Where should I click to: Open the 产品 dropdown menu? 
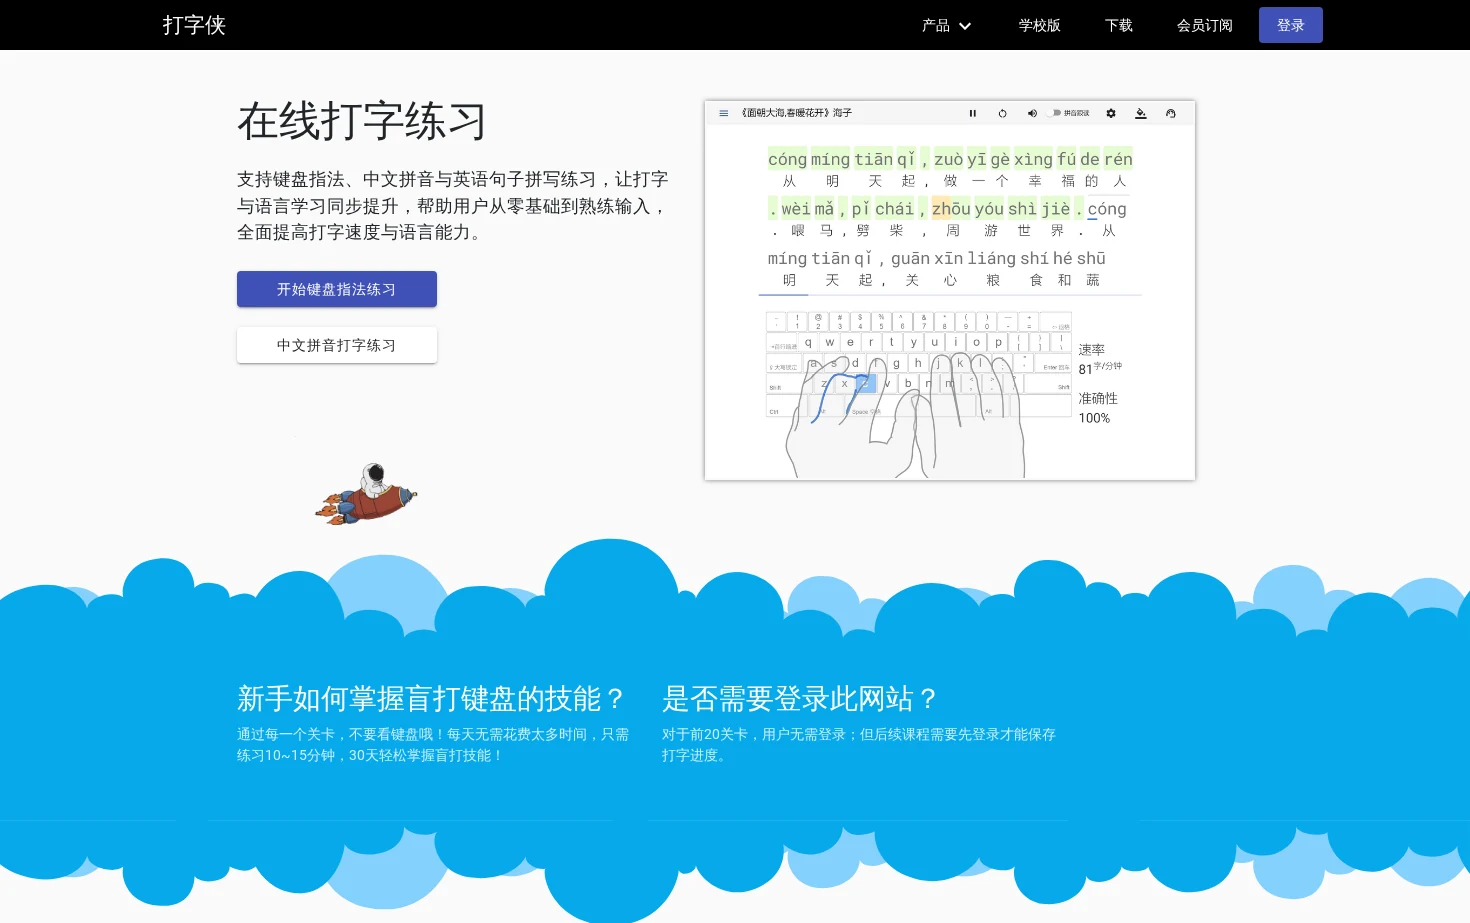click(x=946, y=25)
